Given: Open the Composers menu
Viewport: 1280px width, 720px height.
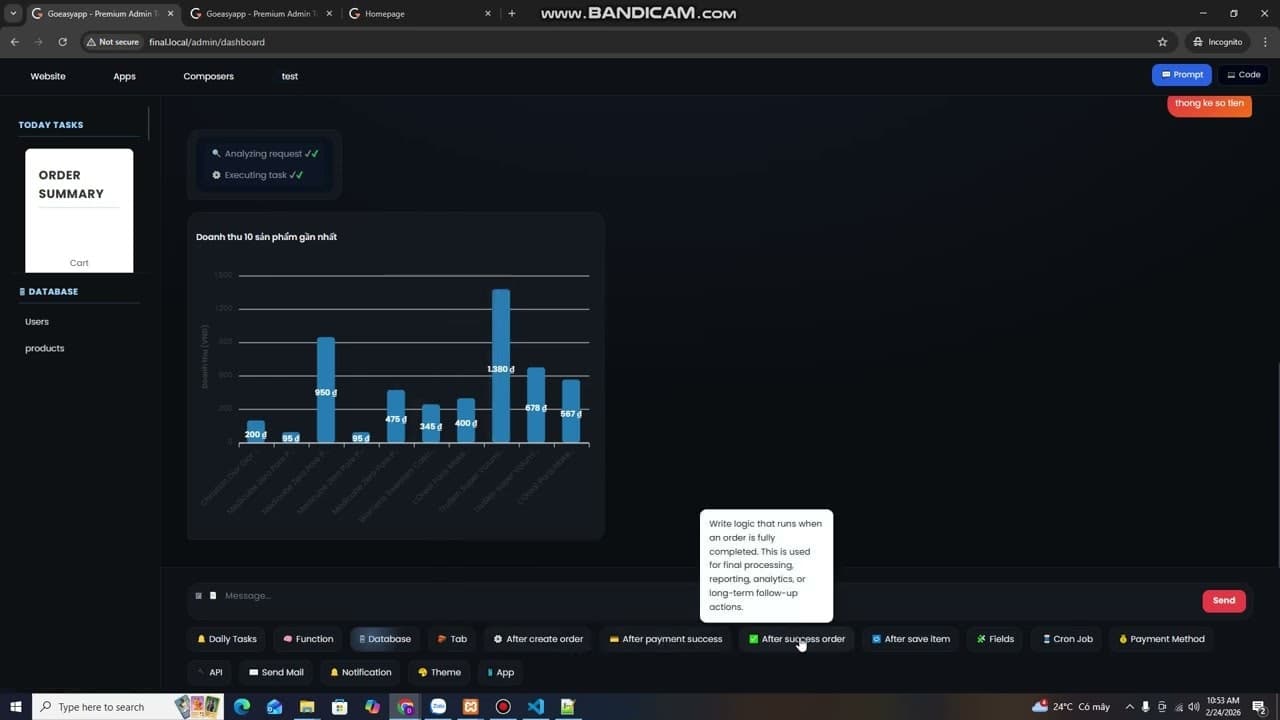Looking at the screenshot, I should (x=208, y=76).
